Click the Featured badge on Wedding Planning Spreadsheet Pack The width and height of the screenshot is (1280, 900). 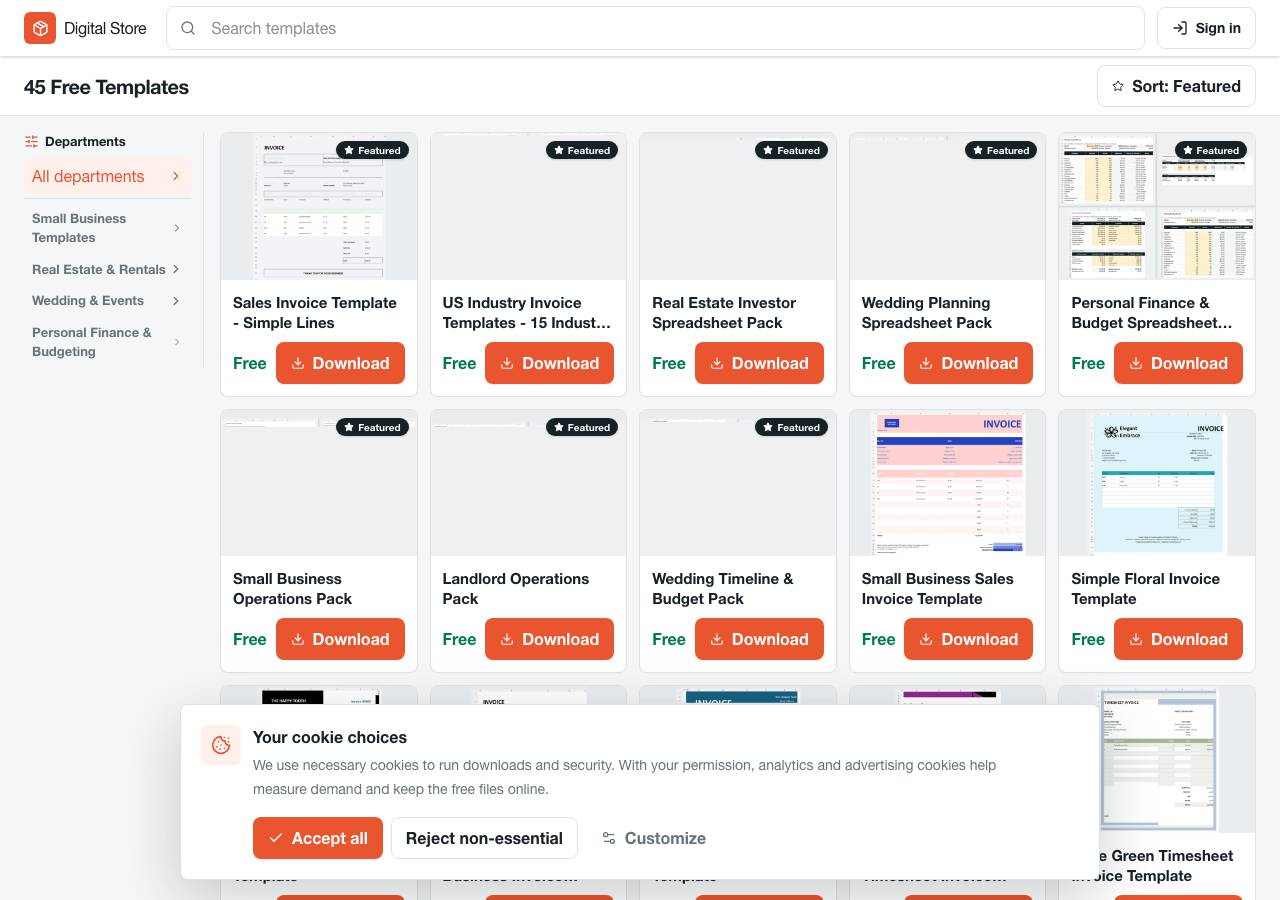pos(1001,150)
